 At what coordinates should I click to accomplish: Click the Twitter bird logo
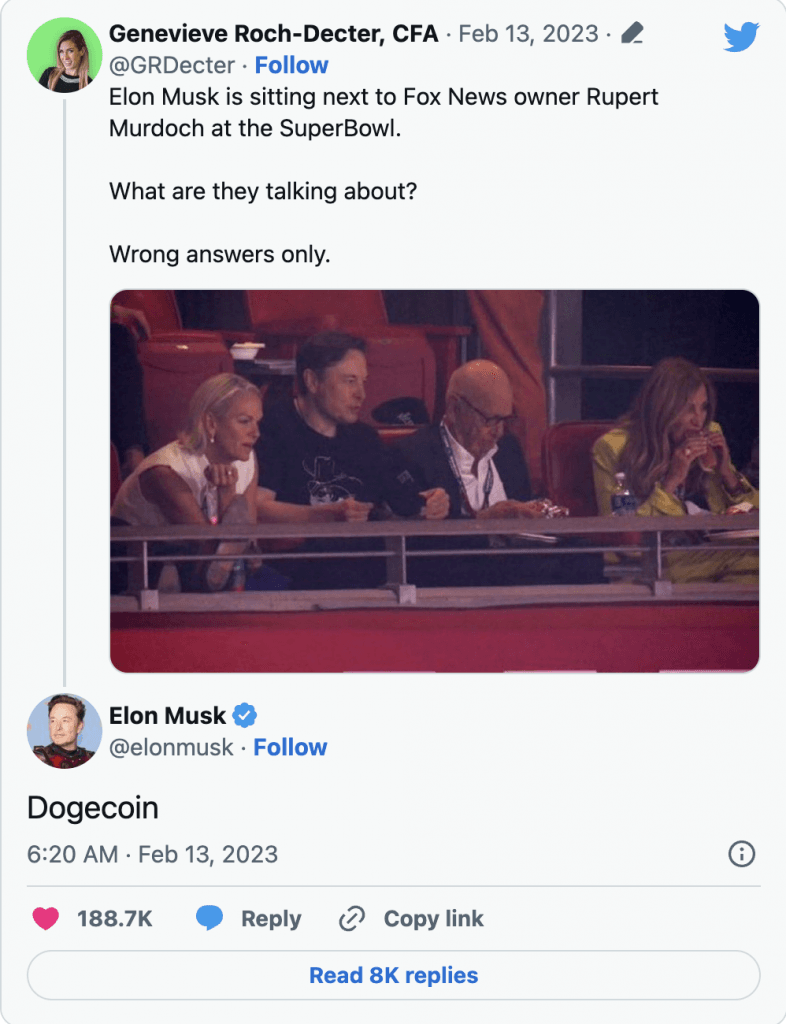coord(741,37)
